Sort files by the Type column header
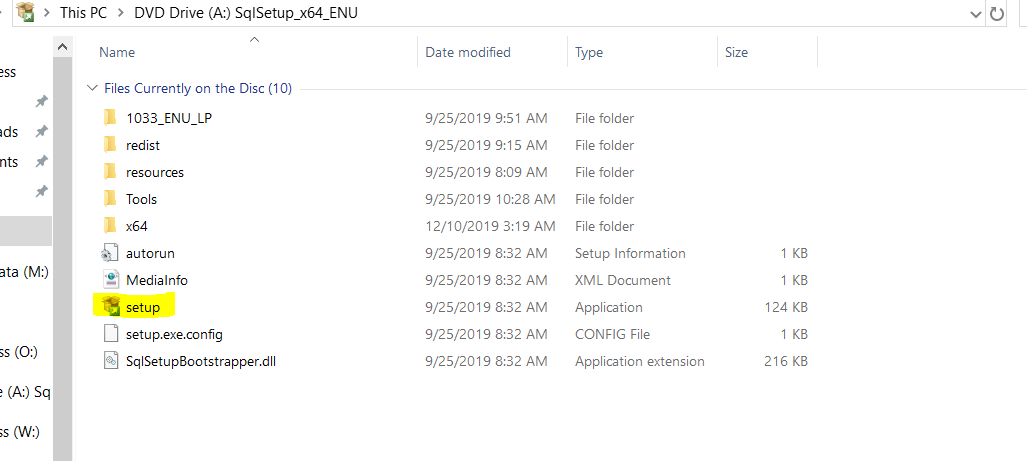The image size is (1027, 461). click(589, 52)
